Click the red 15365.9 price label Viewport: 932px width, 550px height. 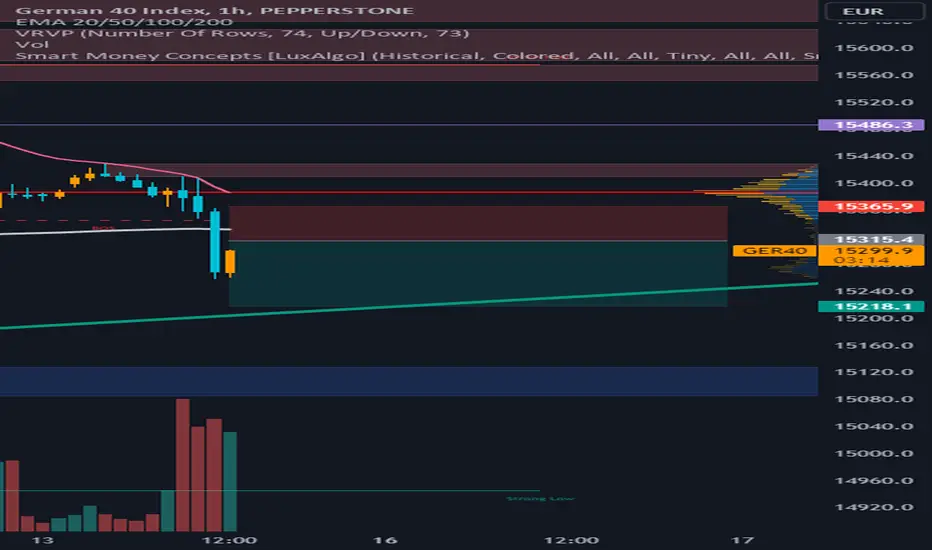click(x=871, y=206)
